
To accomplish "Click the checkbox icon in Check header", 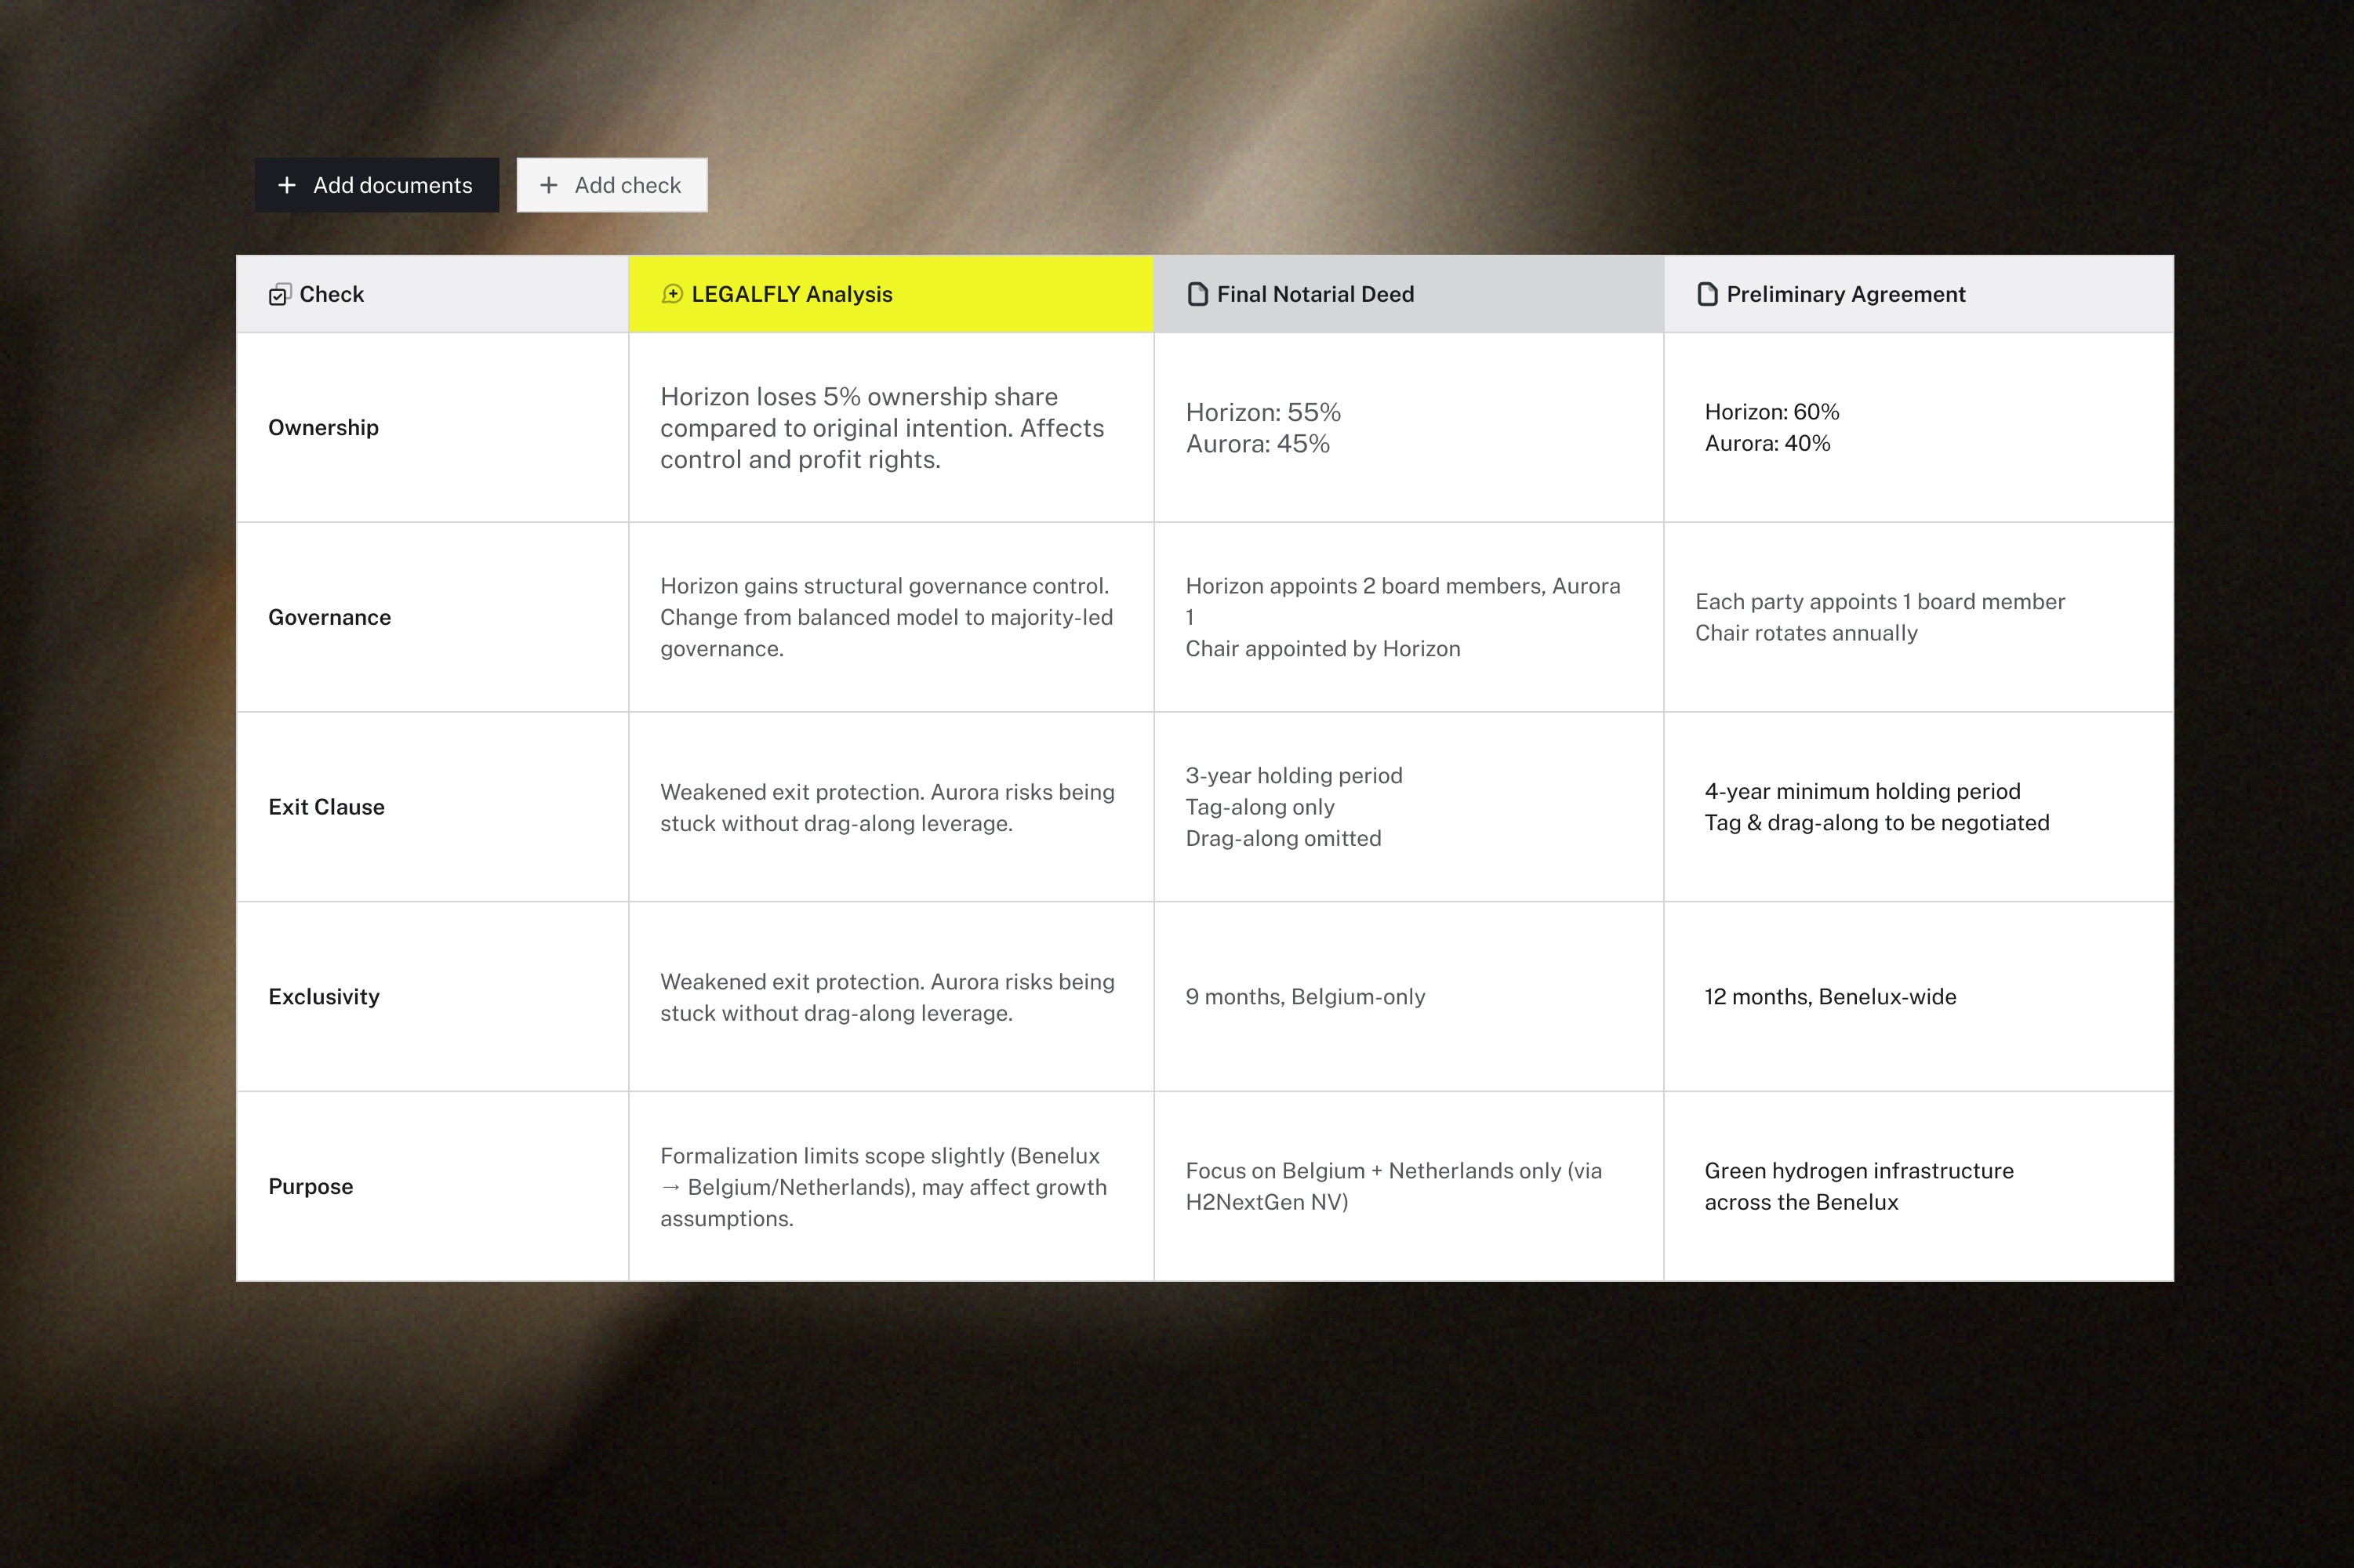I will tap(279, 294).
